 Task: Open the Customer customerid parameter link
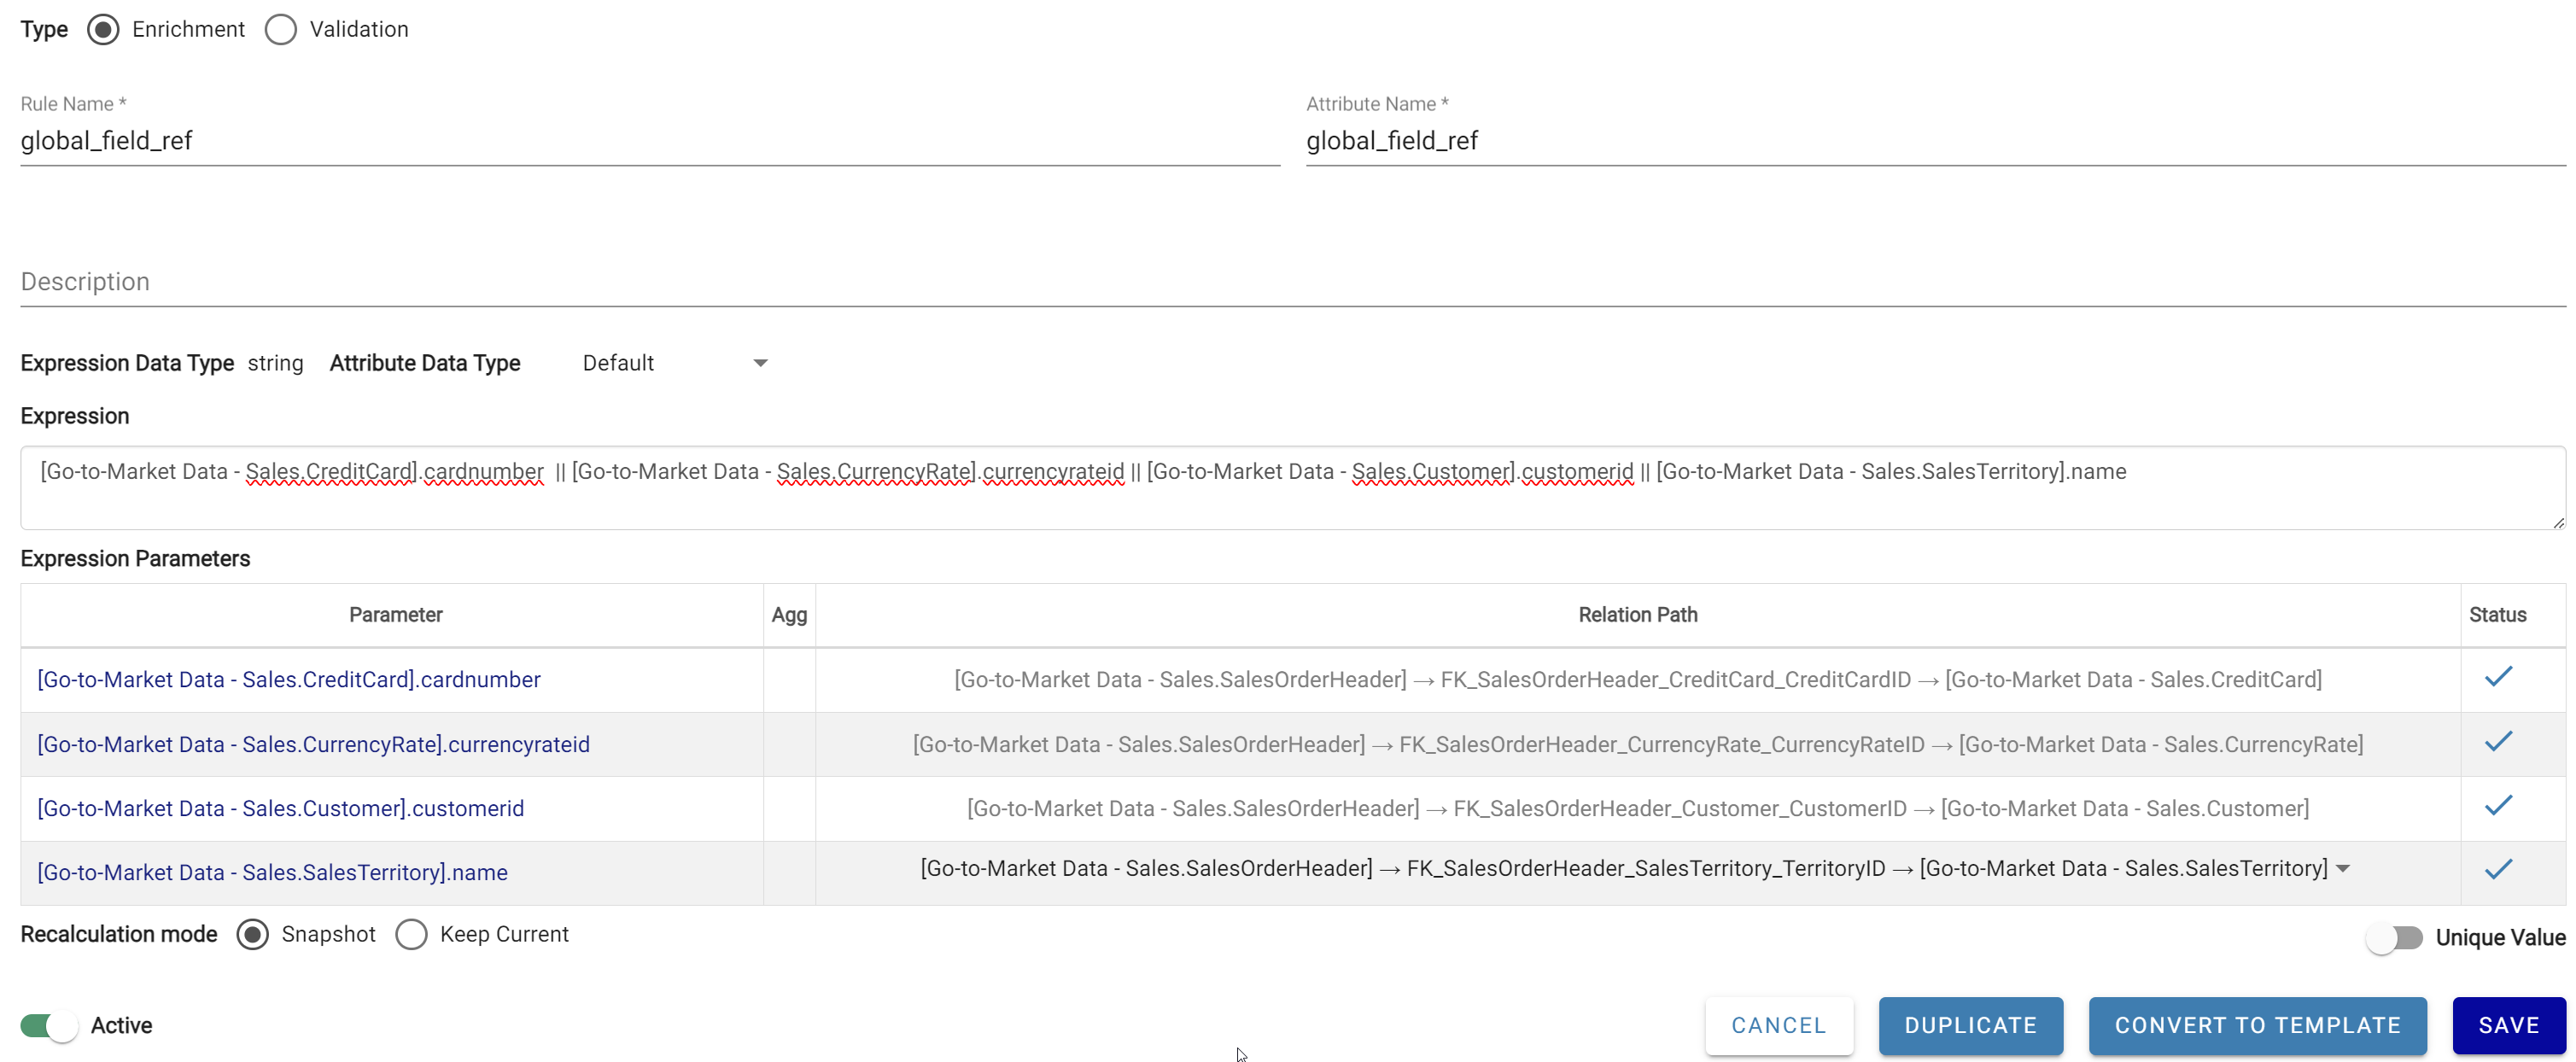click(280, 808)
